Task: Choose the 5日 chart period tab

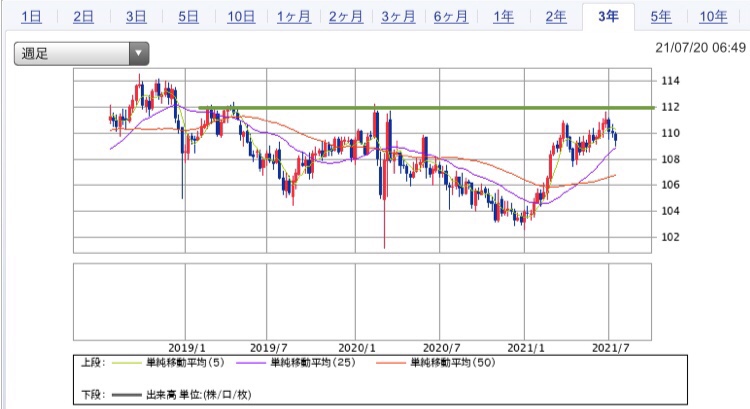Action: click(188, 17)
